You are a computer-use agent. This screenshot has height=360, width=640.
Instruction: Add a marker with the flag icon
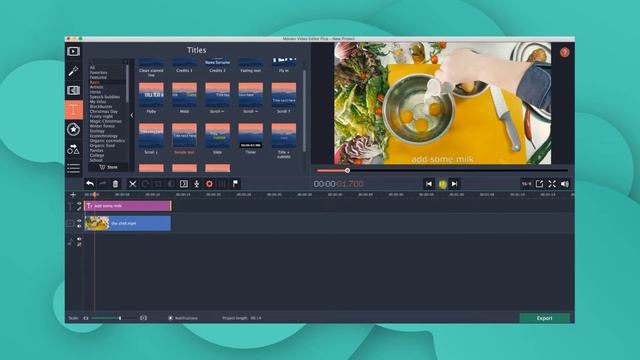pyautogui.click(x=236, y=184)
